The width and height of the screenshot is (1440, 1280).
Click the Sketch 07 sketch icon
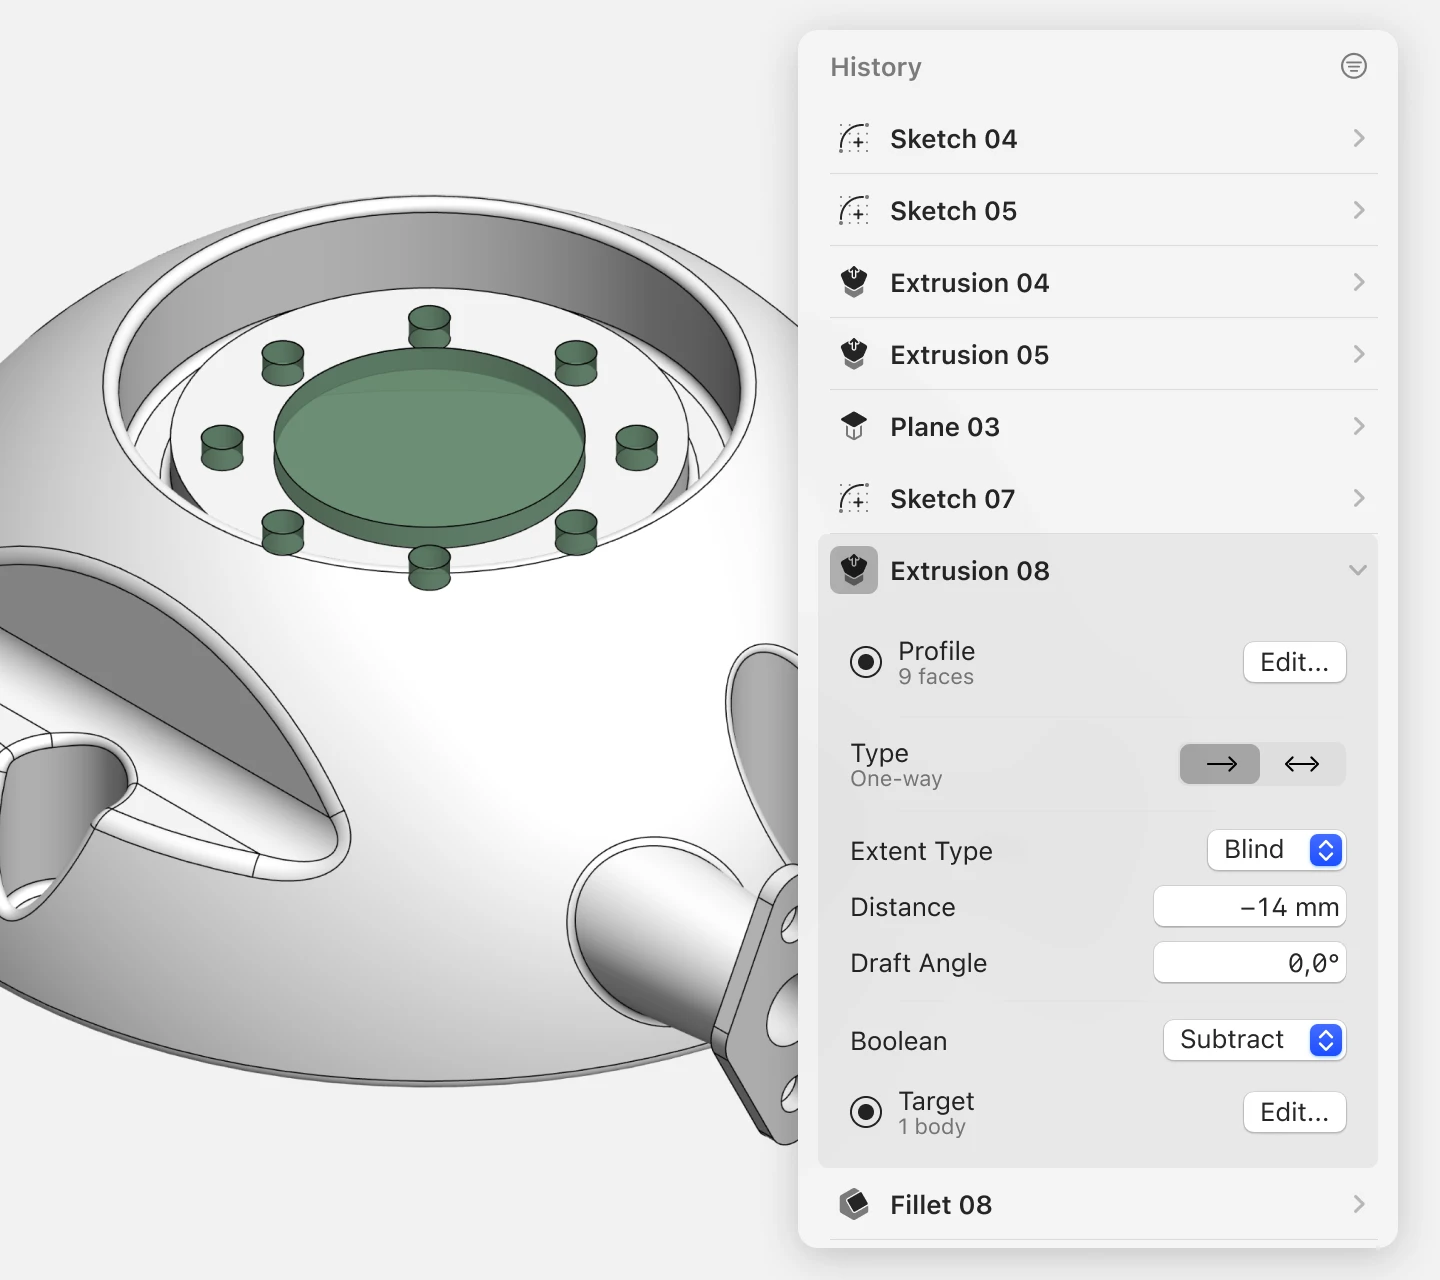tap(854, 498)
